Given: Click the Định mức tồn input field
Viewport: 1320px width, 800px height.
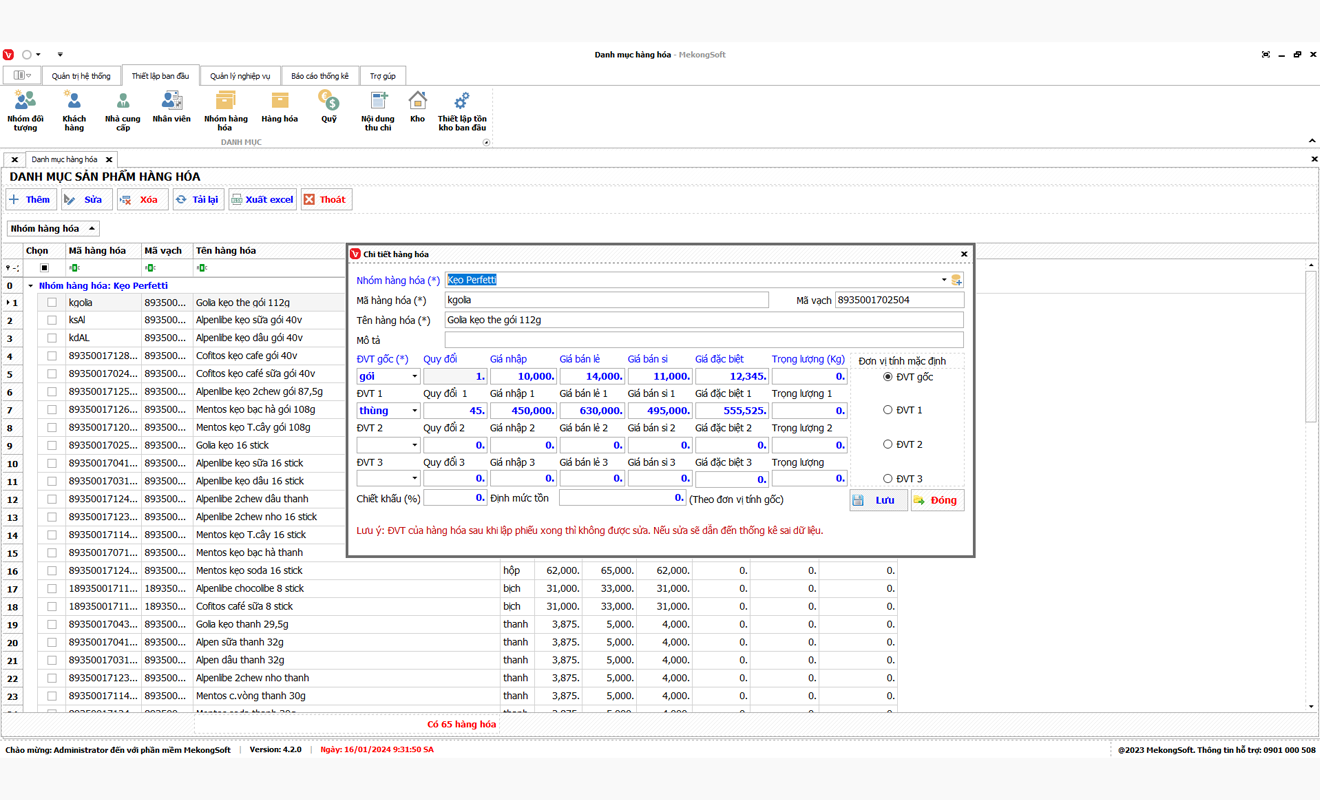Looking at the screenshot, I should click(x=623, y=498).
